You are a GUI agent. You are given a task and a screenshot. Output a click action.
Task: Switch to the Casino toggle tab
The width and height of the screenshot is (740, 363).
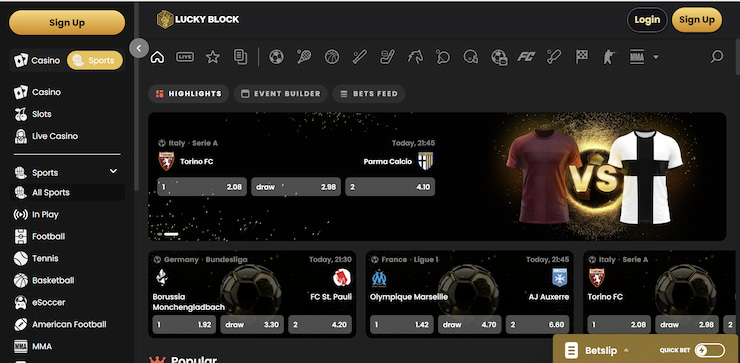point(37,60)
